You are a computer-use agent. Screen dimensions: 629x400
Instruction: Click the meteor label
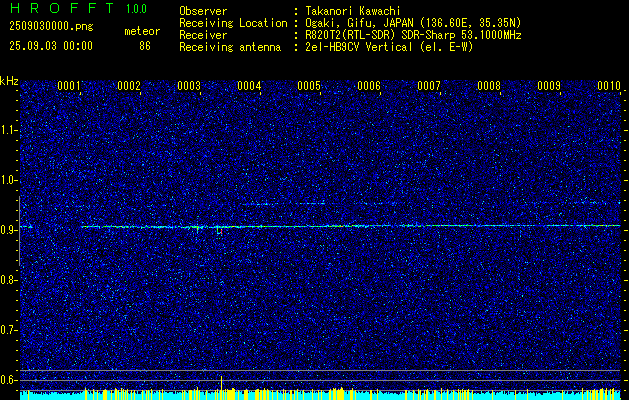pos(142,31)
